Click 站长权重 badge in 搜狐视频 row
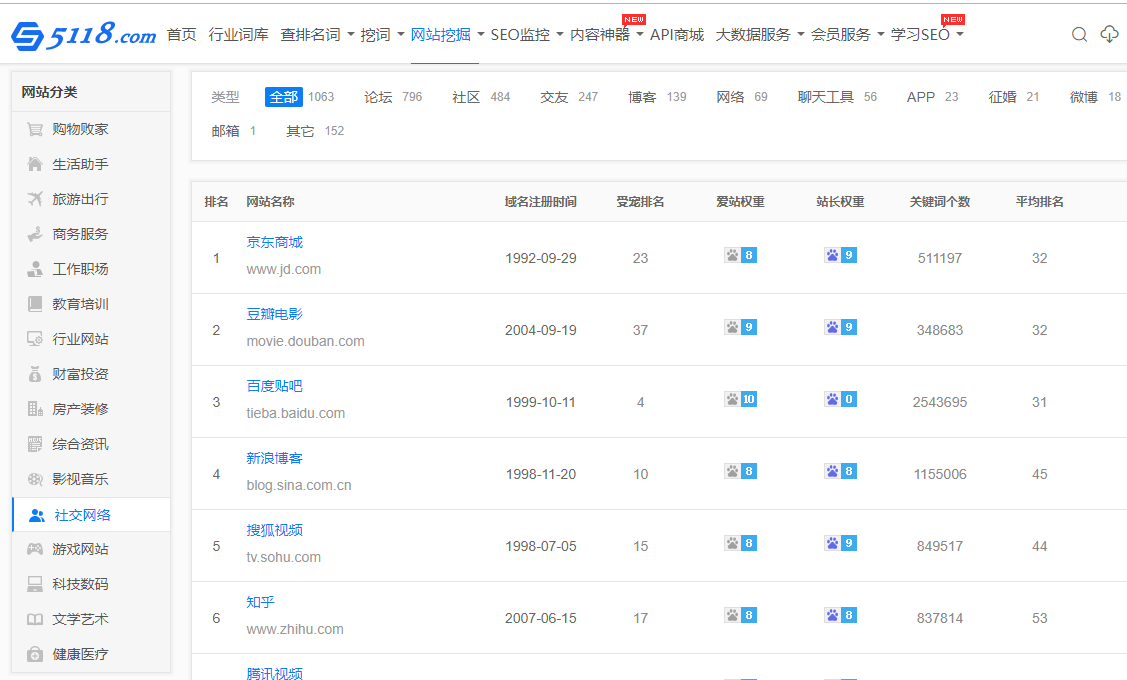This screenshot has width=1127, height=680. click(840, 543)
